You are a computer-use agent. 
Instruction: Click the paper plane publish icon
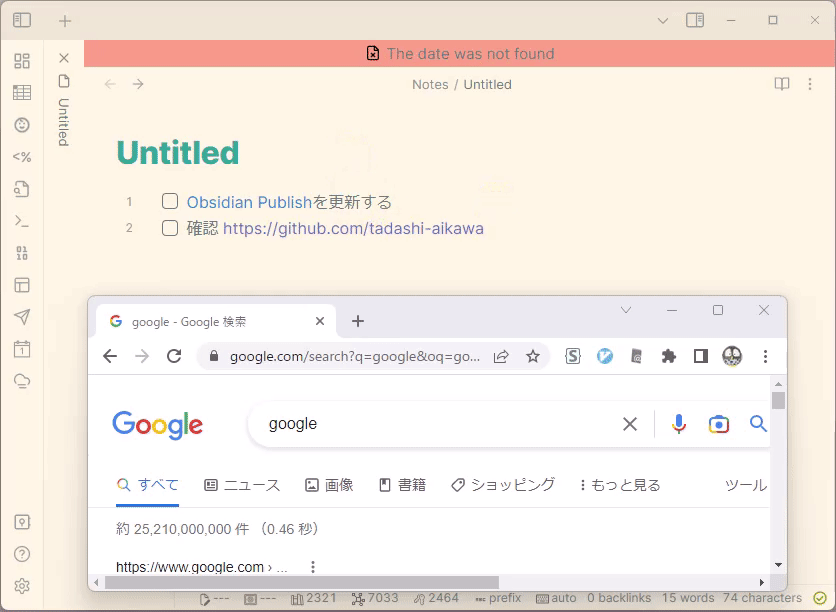coord(22,317)
